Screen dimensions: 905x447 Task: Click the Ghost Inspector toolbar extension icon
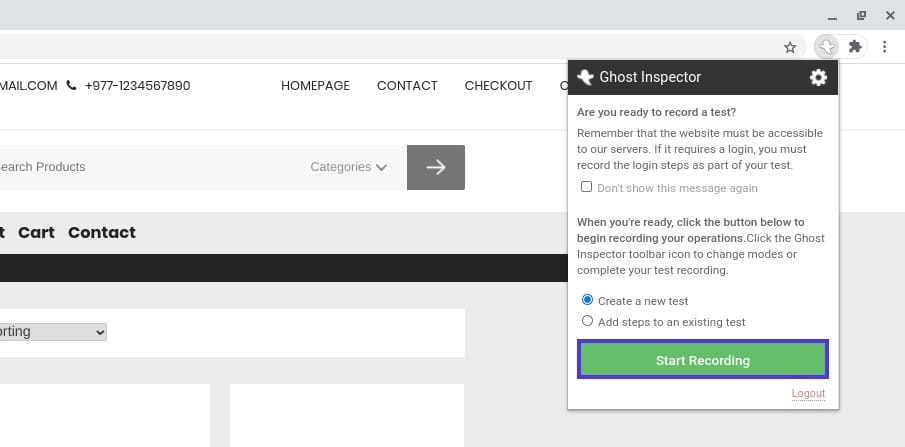[x=826, y=47]
